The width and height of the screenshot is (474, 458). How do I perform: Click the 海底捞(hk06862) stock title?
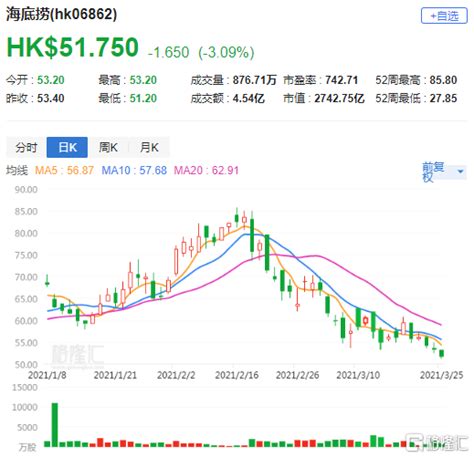click(61, 14)
